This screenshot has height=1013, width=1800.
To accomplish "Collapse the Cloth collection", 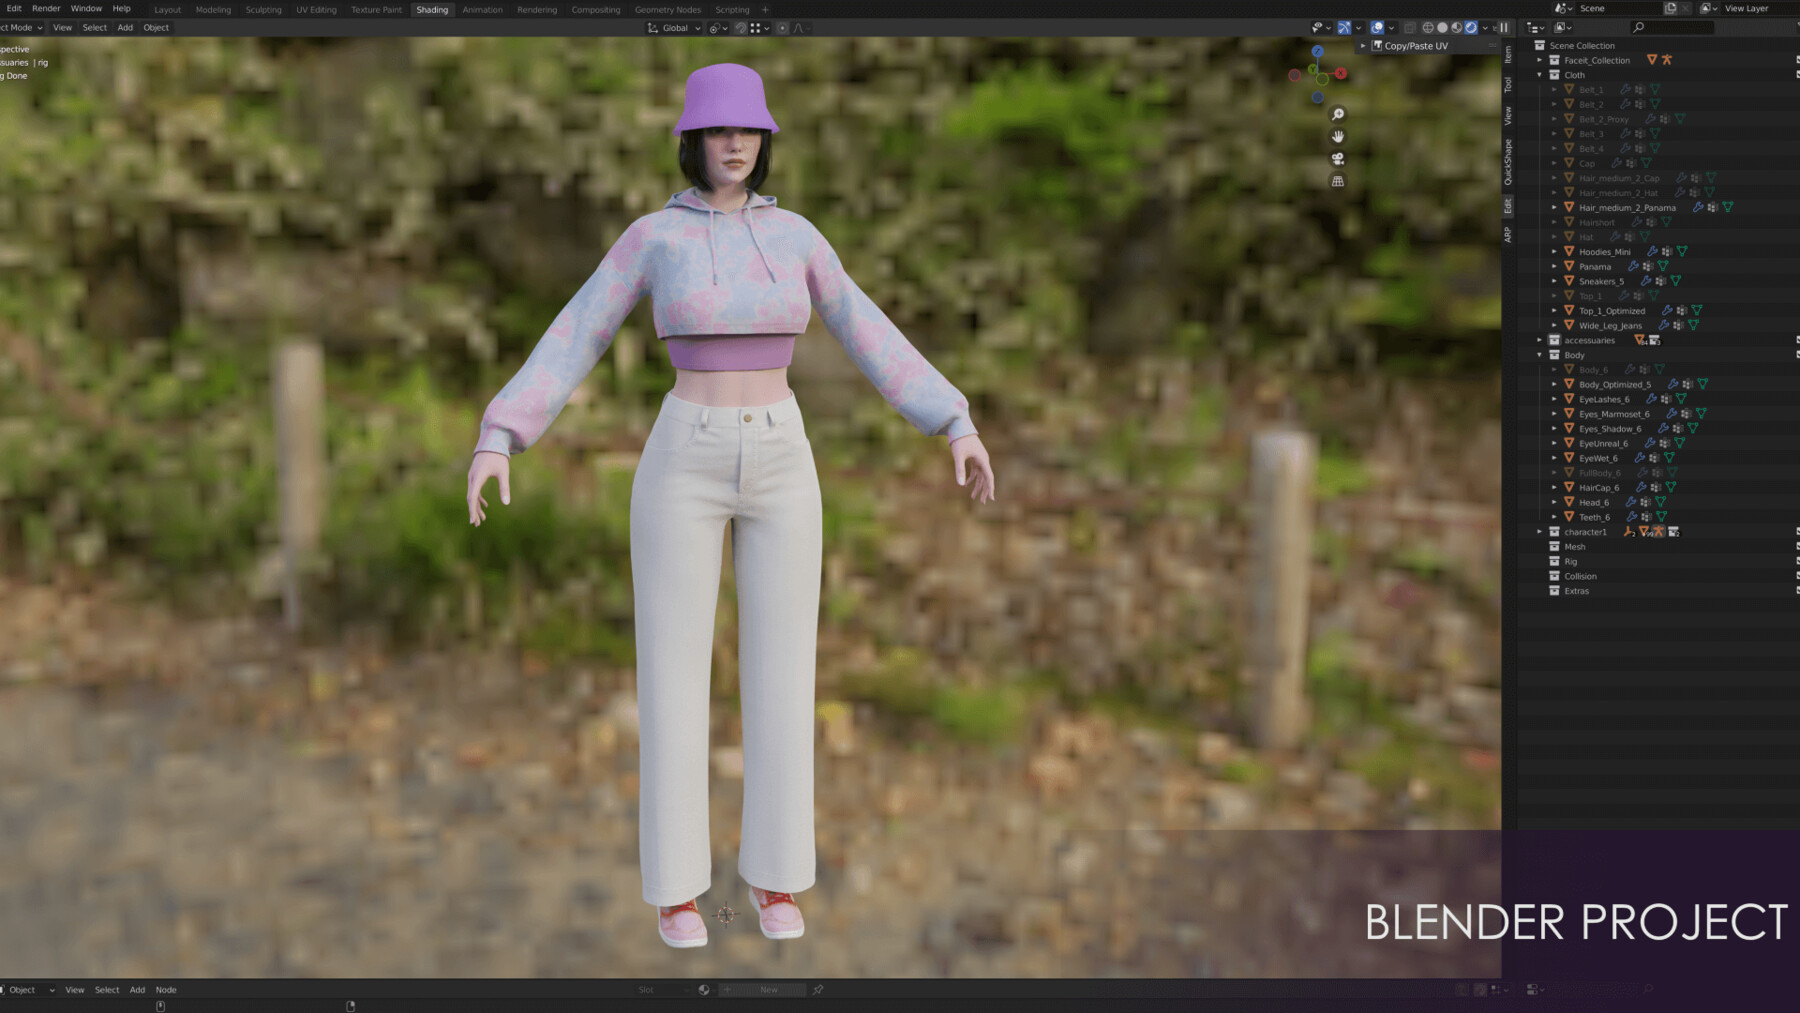I will [x=1540, y=75].
